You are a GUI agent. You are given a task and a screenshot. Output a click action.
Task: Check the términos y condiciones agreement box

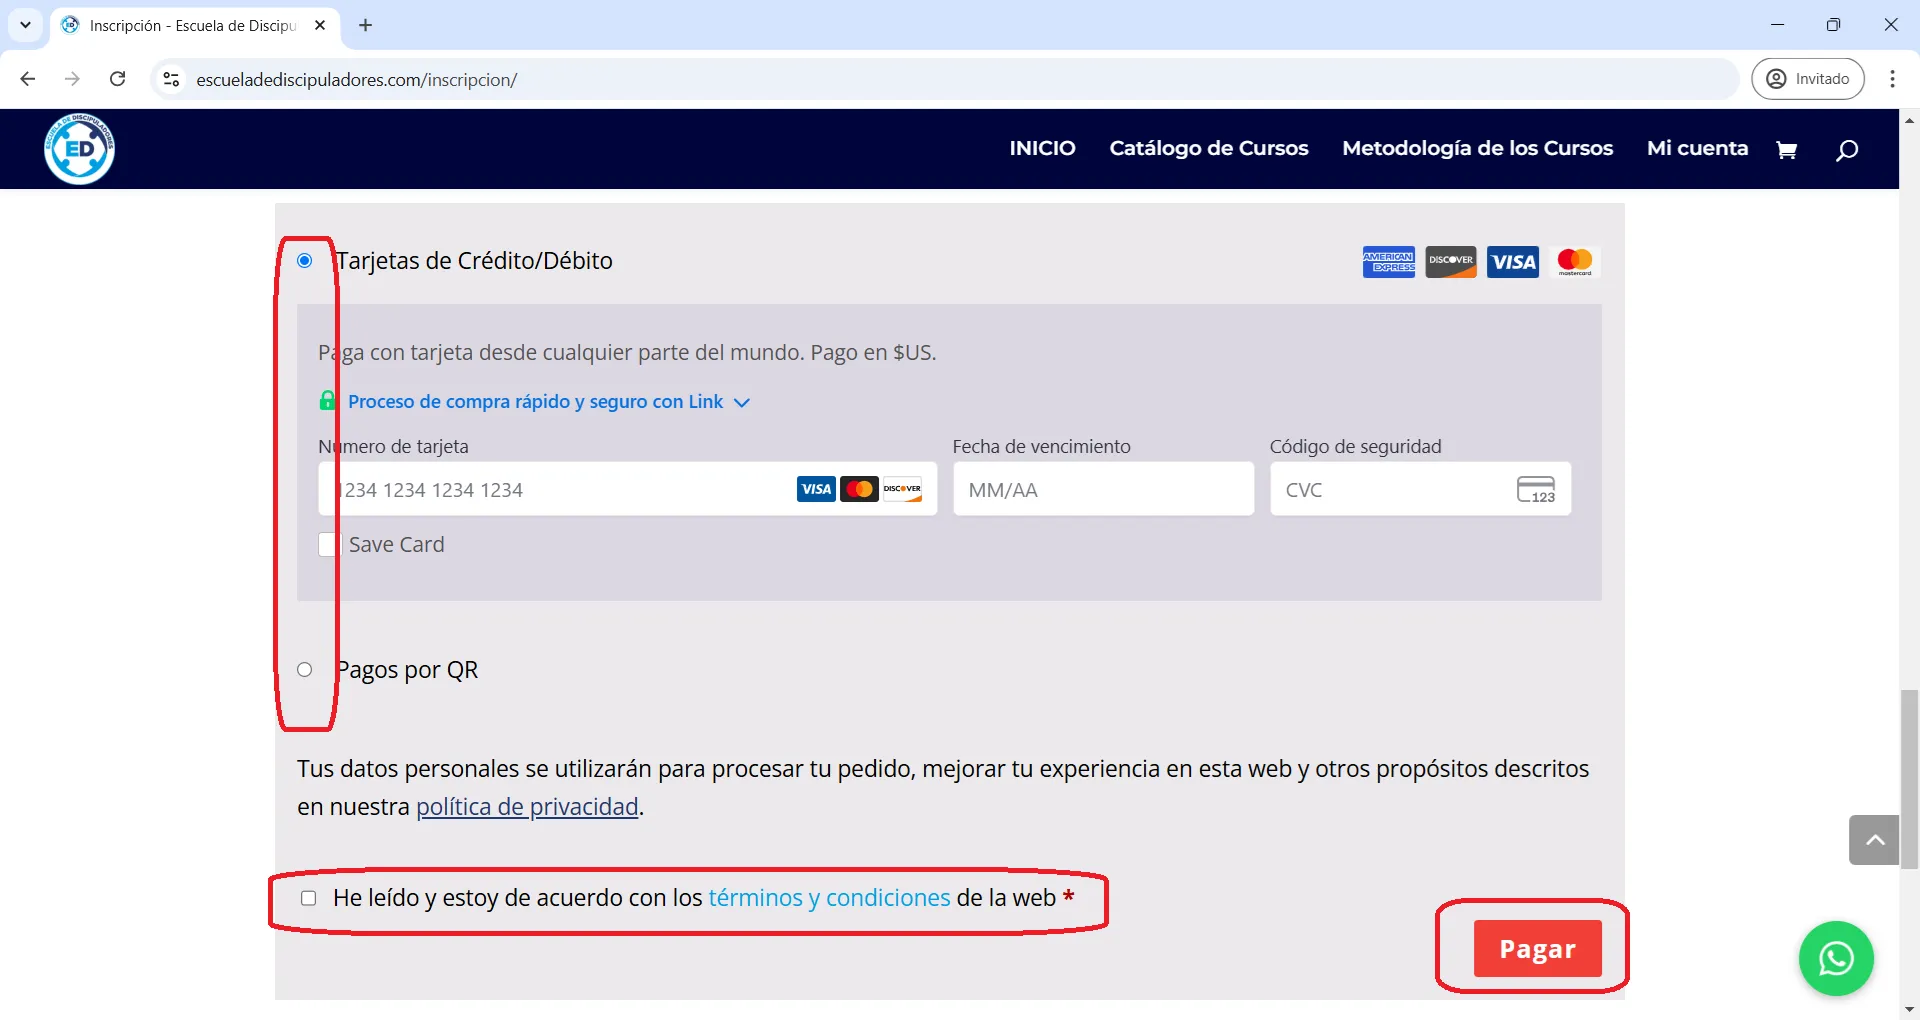(308, 898)
